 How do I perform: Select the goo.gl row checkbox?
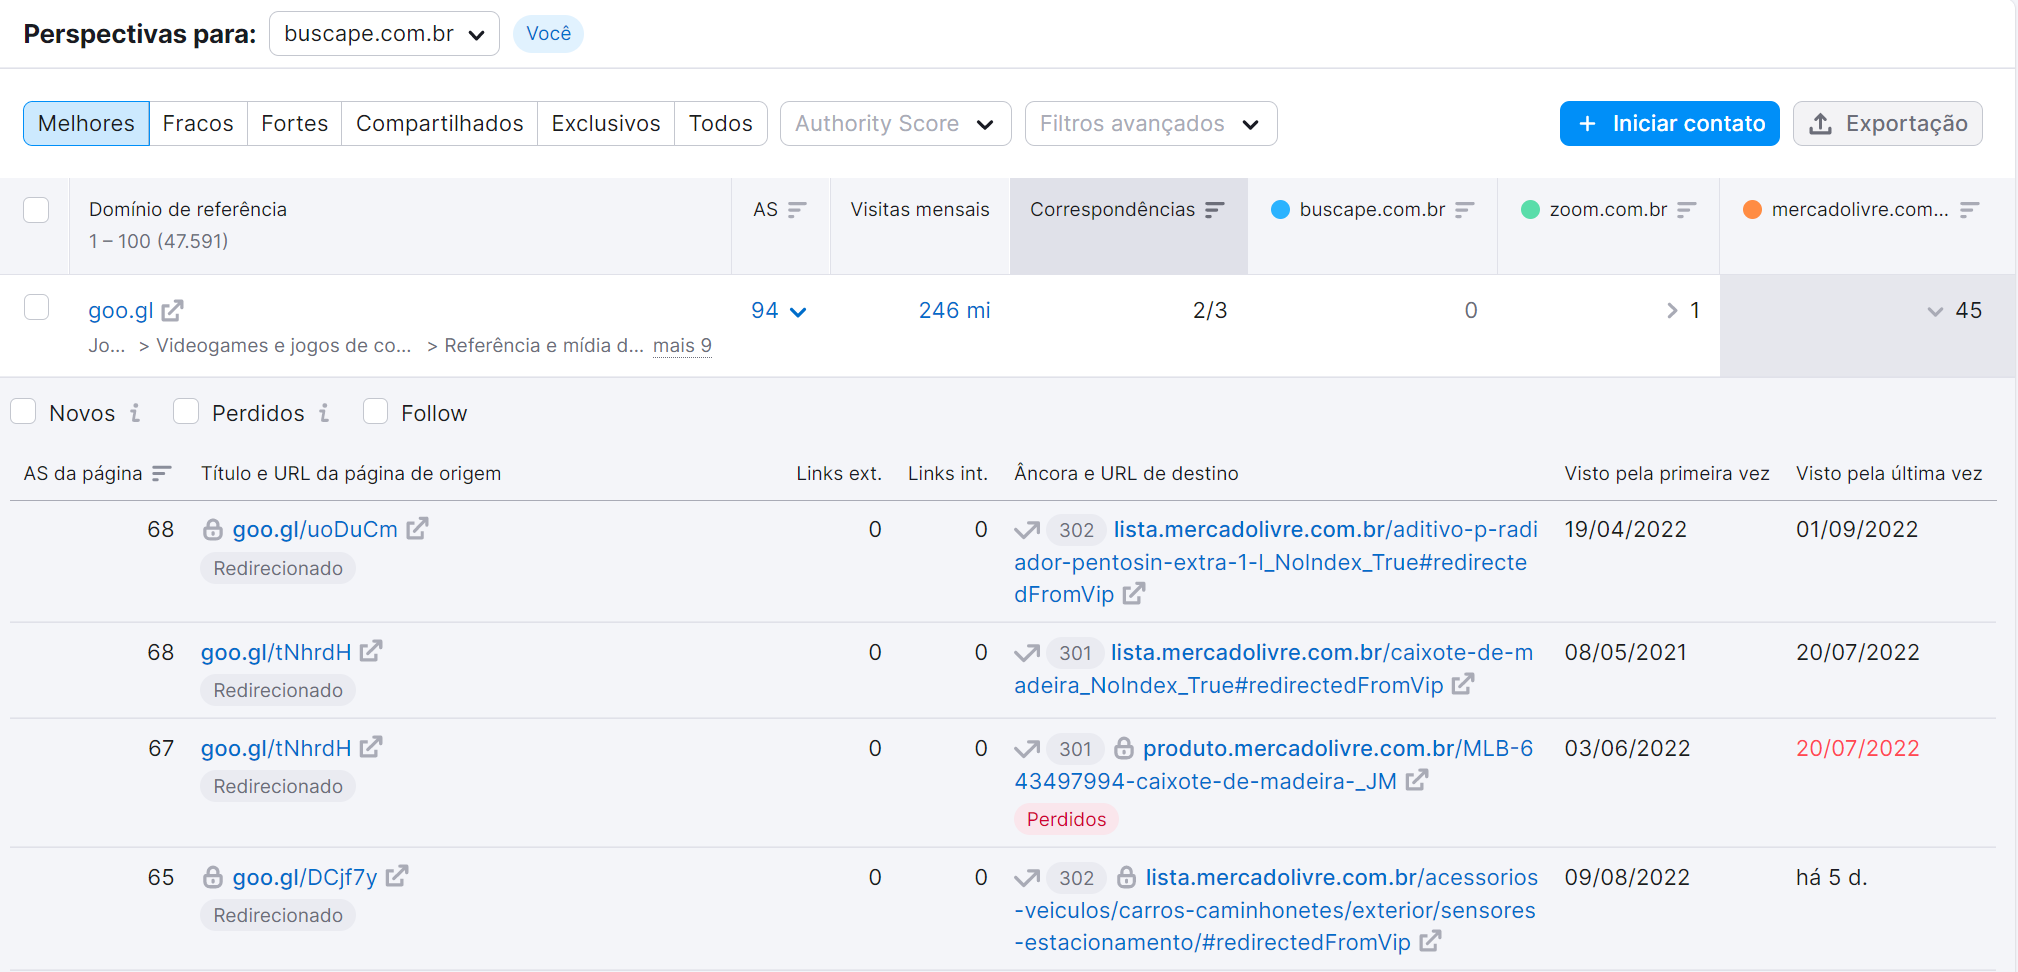[x=37, y=307]
